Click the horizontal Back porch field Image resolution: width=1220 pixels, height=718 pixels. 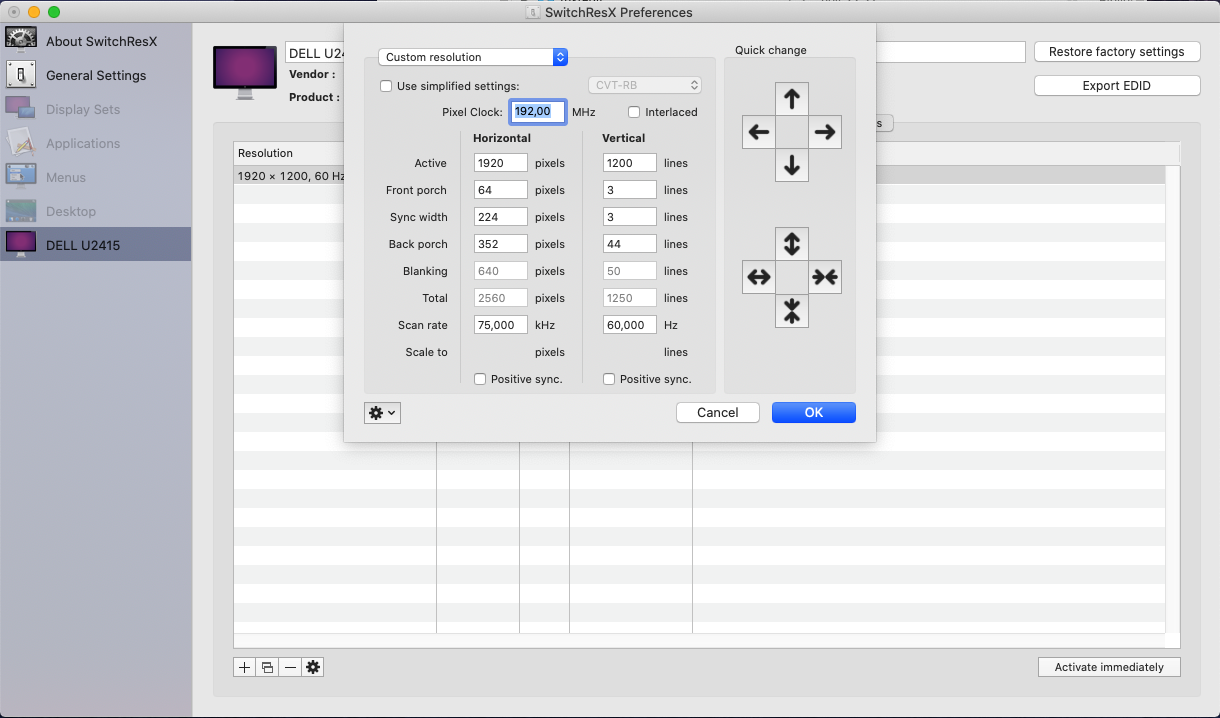(500, 244)
